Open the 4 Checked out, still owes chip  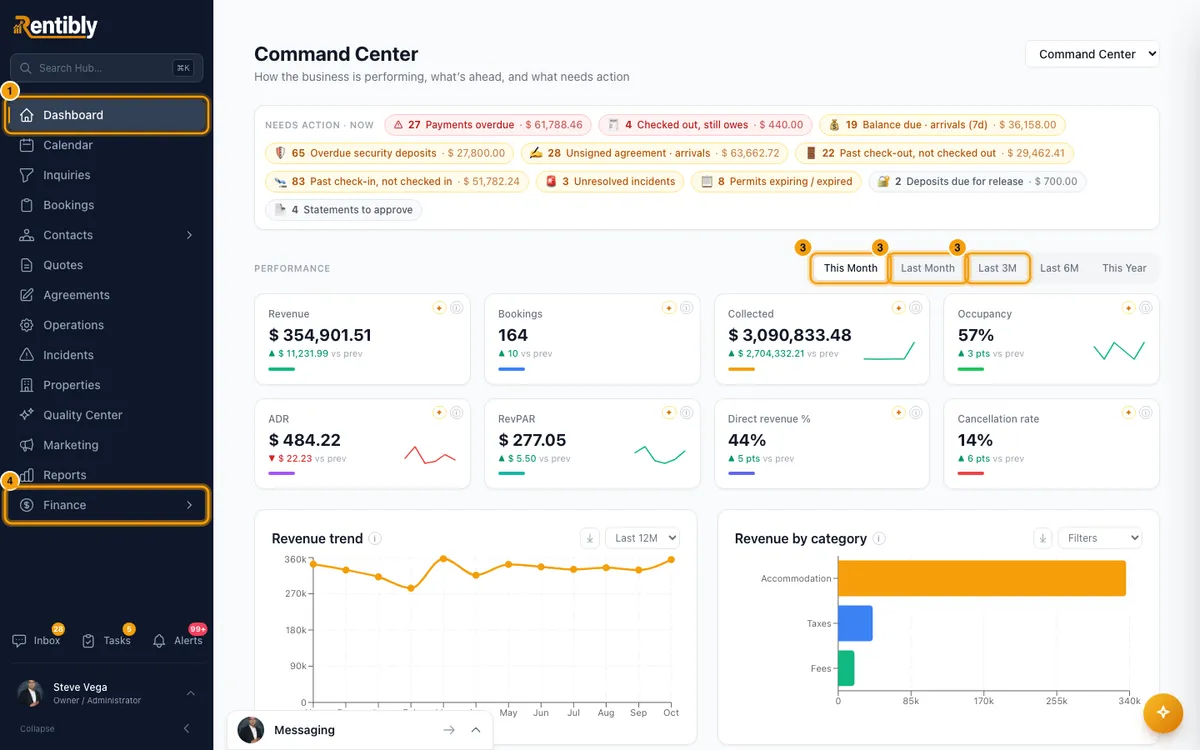point(705,125)
